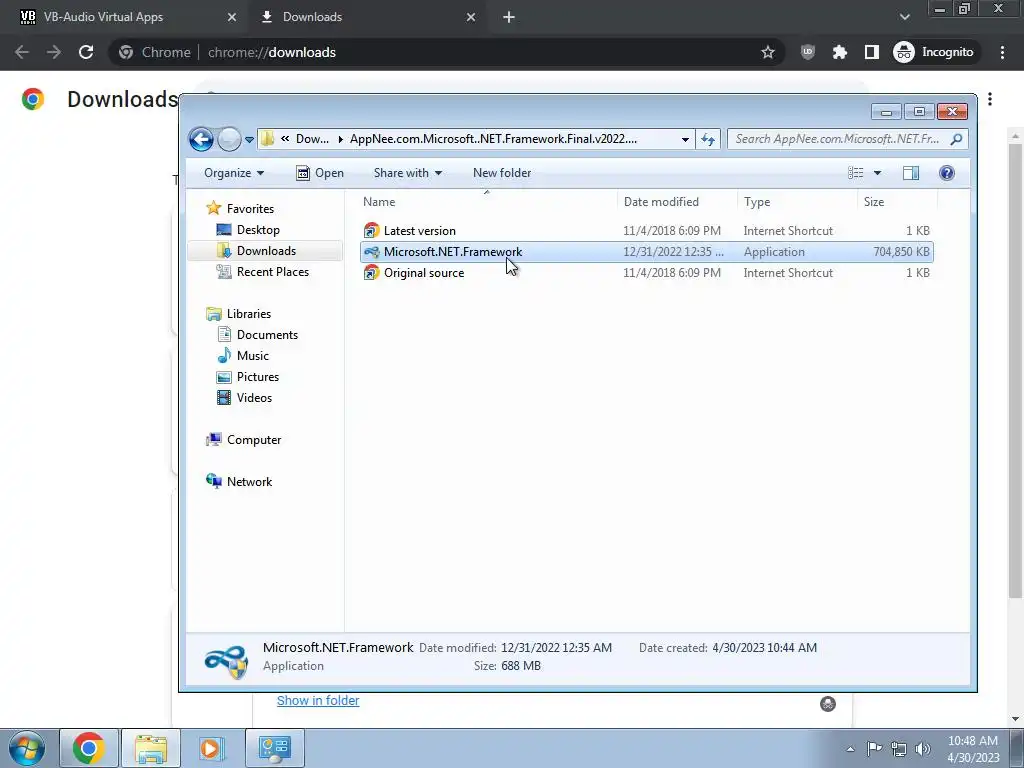Close the VB-Audio Virtual Apps tab
The height and width of the screenshot is (768, 1024).
tap(231, 17)
